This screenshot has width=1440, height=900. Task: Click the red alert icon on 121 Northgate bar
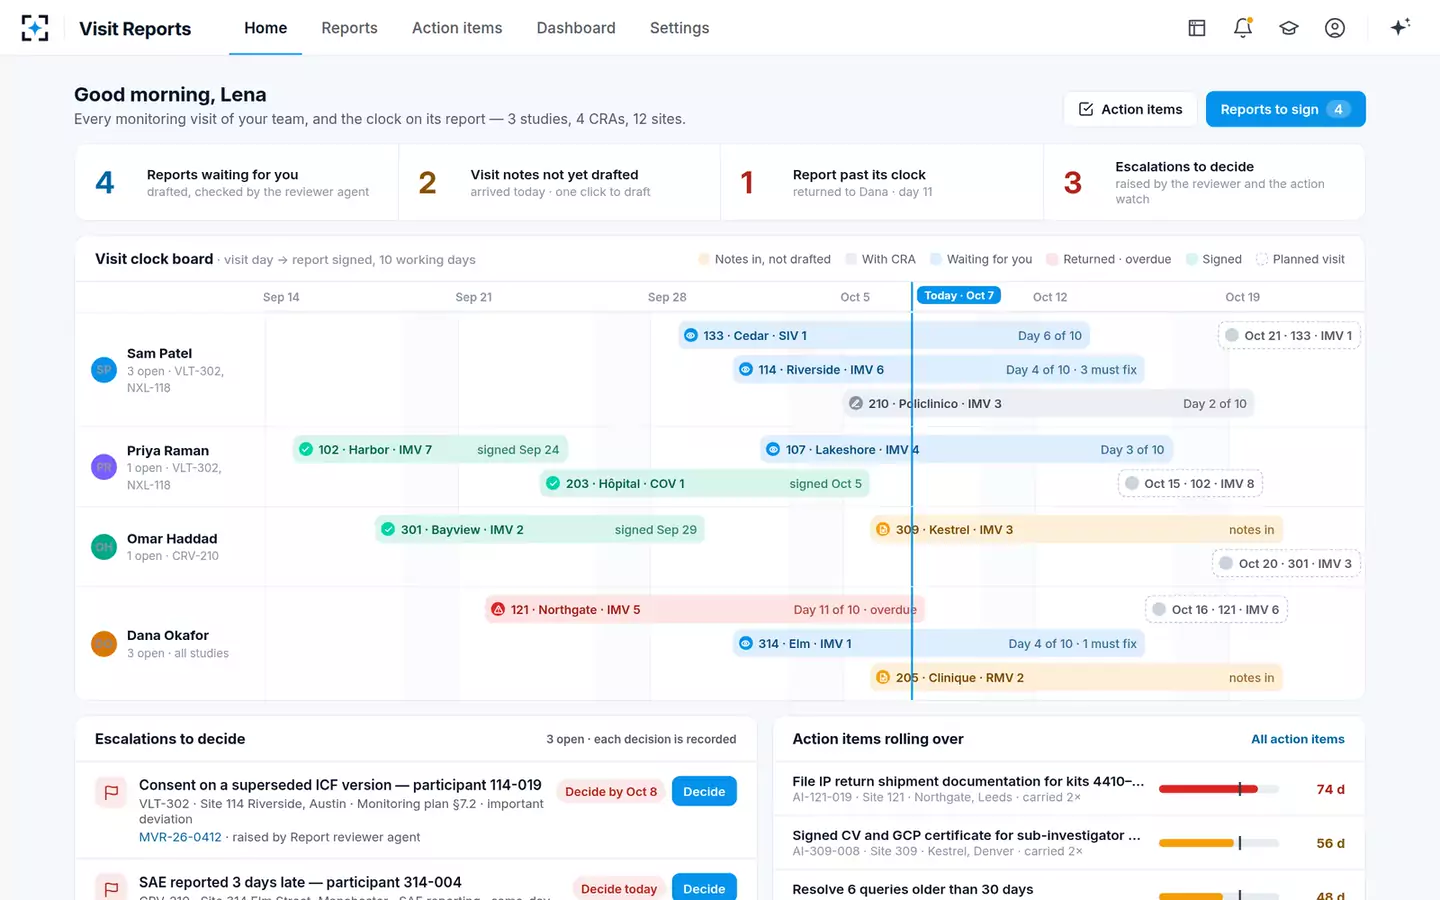click(x=498, y=610)
